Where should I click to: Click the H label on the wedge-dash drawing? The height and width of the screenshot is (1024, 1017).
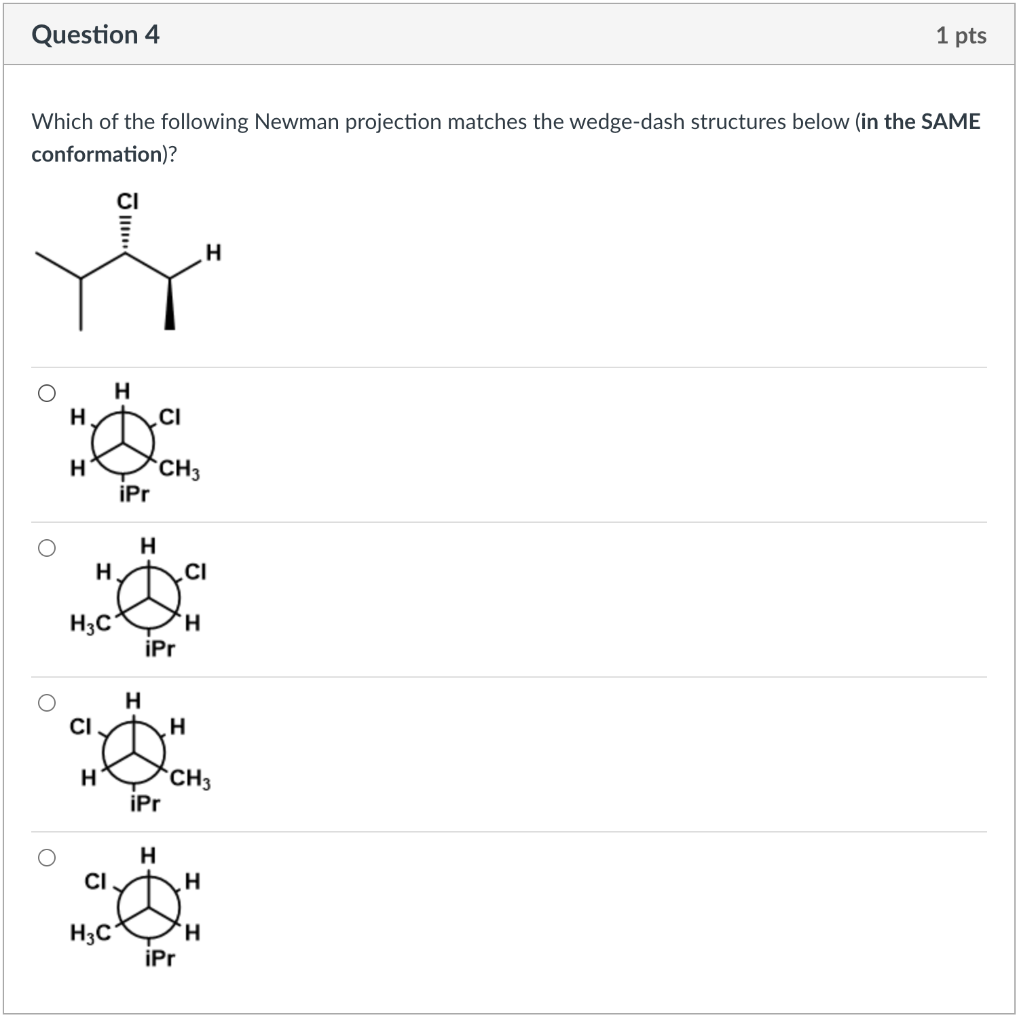(211, 253)
